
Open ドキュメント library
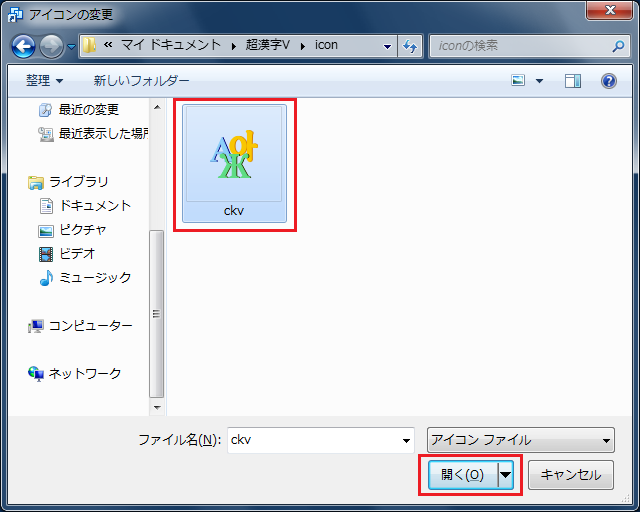click(x=94, y=206)
